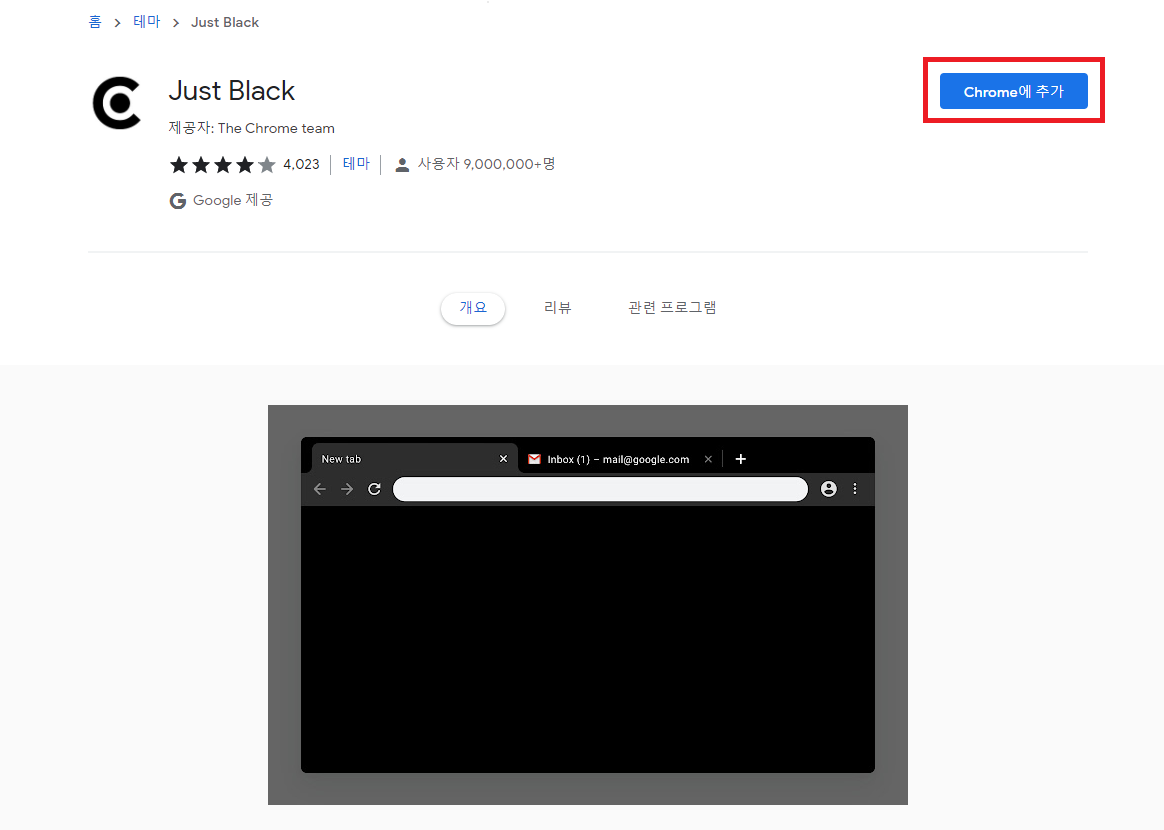Image resolution: width=1164 pixels, height=830 pixels.
Task: Click the theme preview screenshot
Action: coord(587,604)
